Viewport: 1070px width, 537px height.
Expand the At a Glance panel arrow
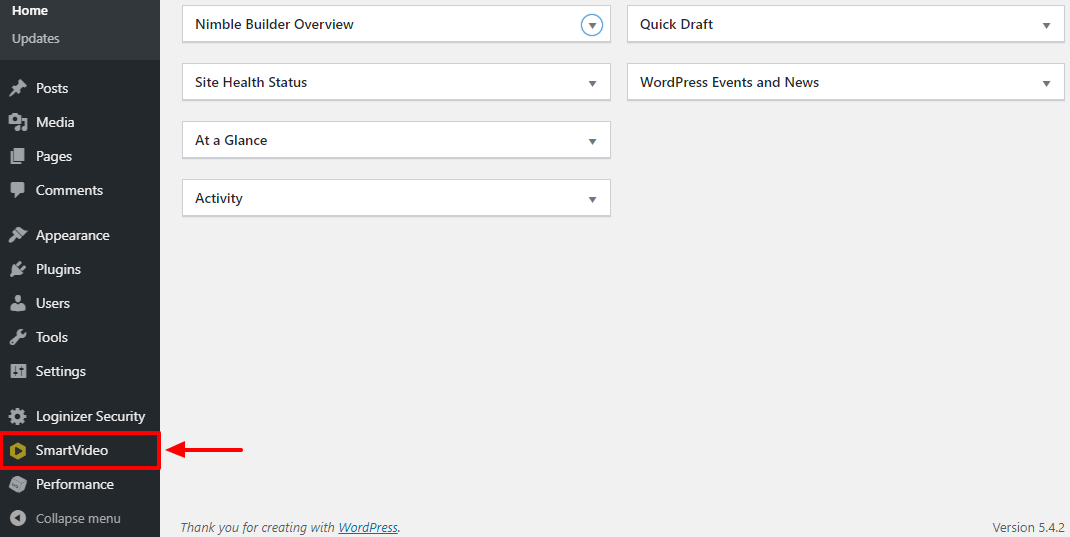pos(592,141)
